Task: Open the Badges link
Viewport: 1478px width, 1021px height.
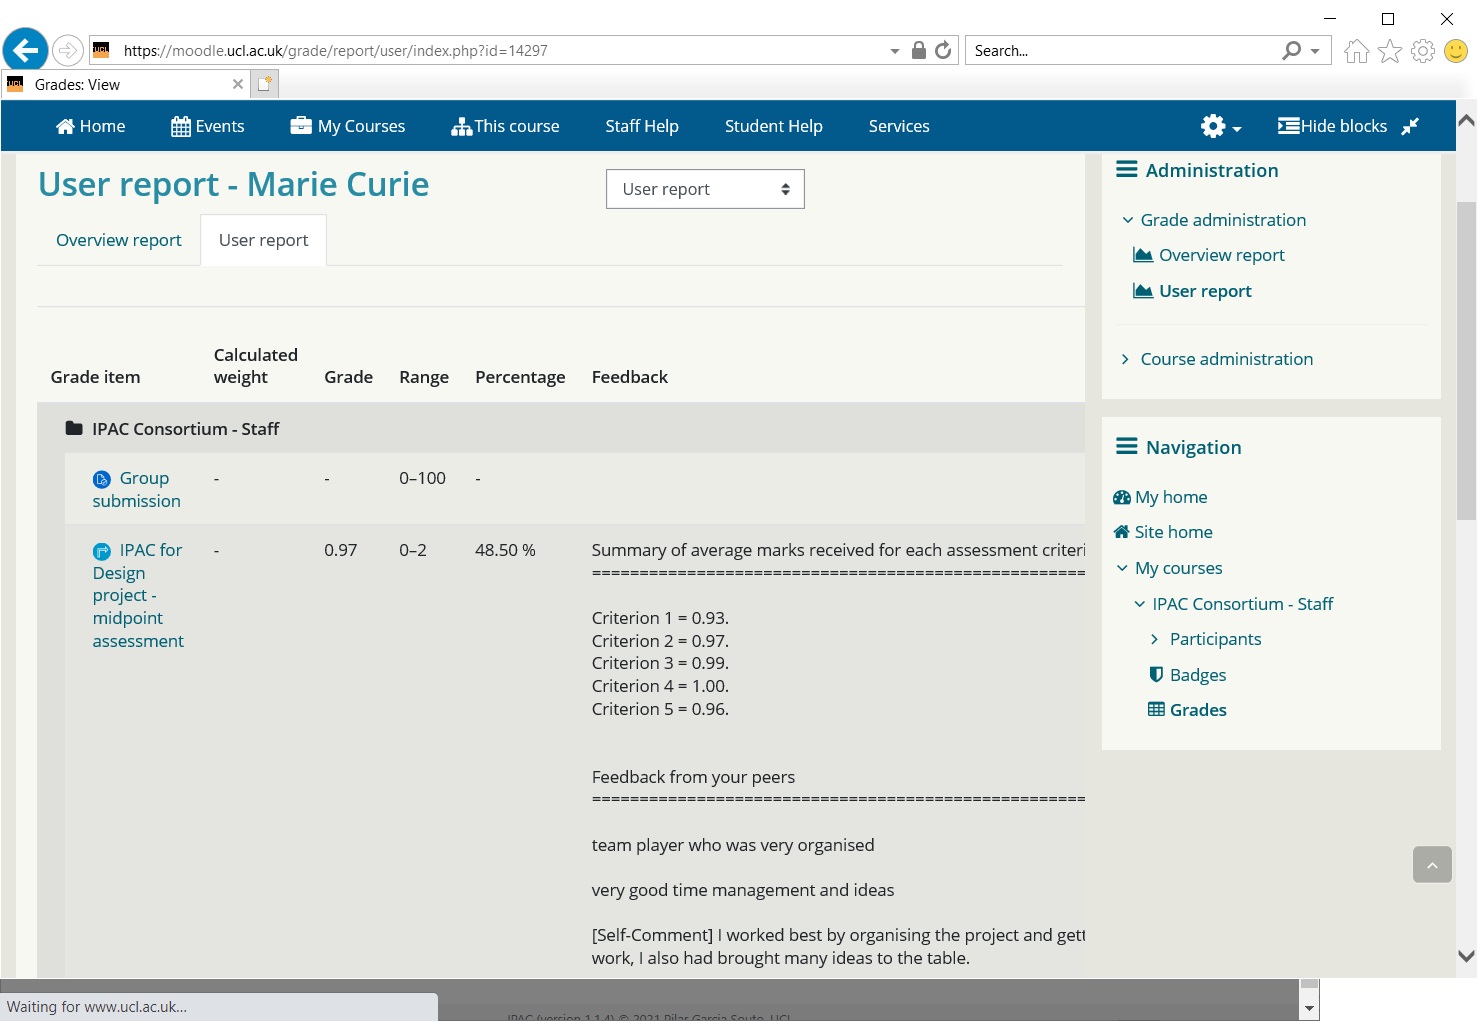Action: point(1198,675)
